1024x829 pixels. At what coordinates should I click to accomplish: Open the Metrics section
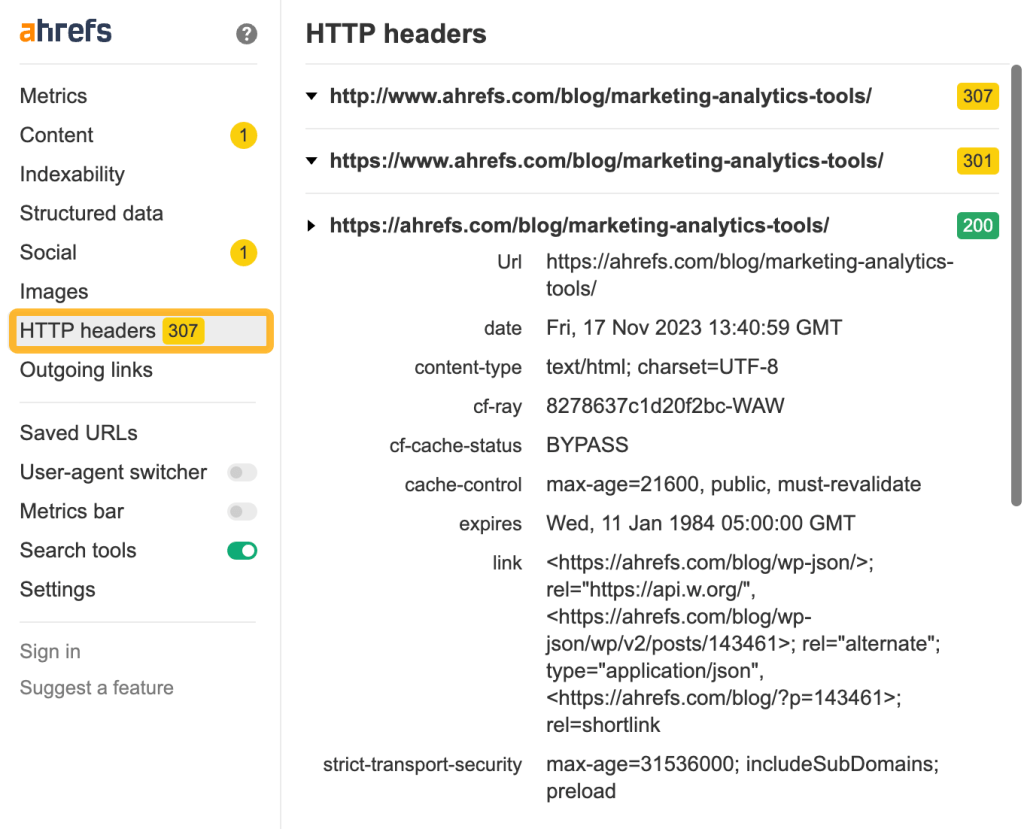[x=53, y=96]
